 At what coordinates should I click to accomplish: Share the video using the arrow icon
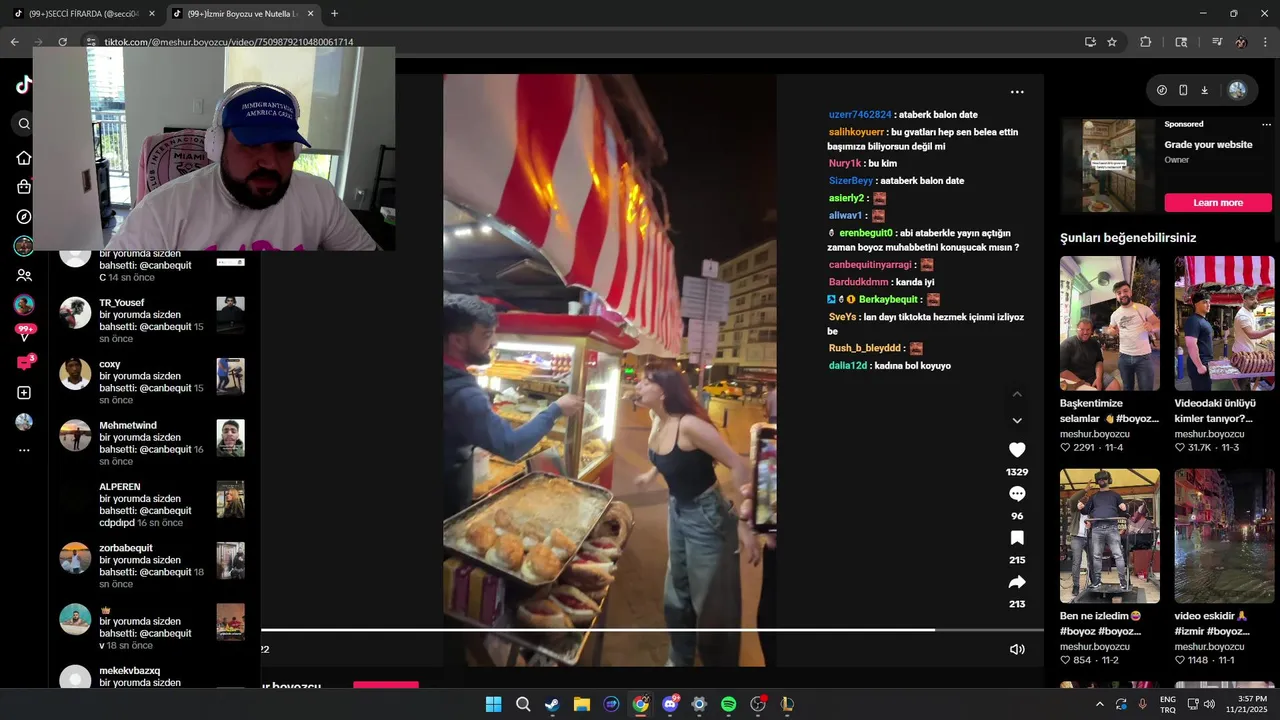click(x=1017, y=582)
